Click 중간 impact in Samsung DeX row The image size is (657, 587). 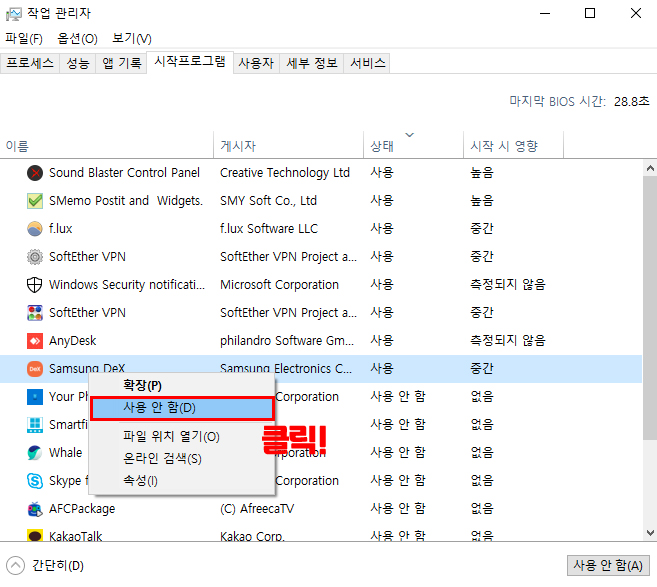tap(482, 369)
